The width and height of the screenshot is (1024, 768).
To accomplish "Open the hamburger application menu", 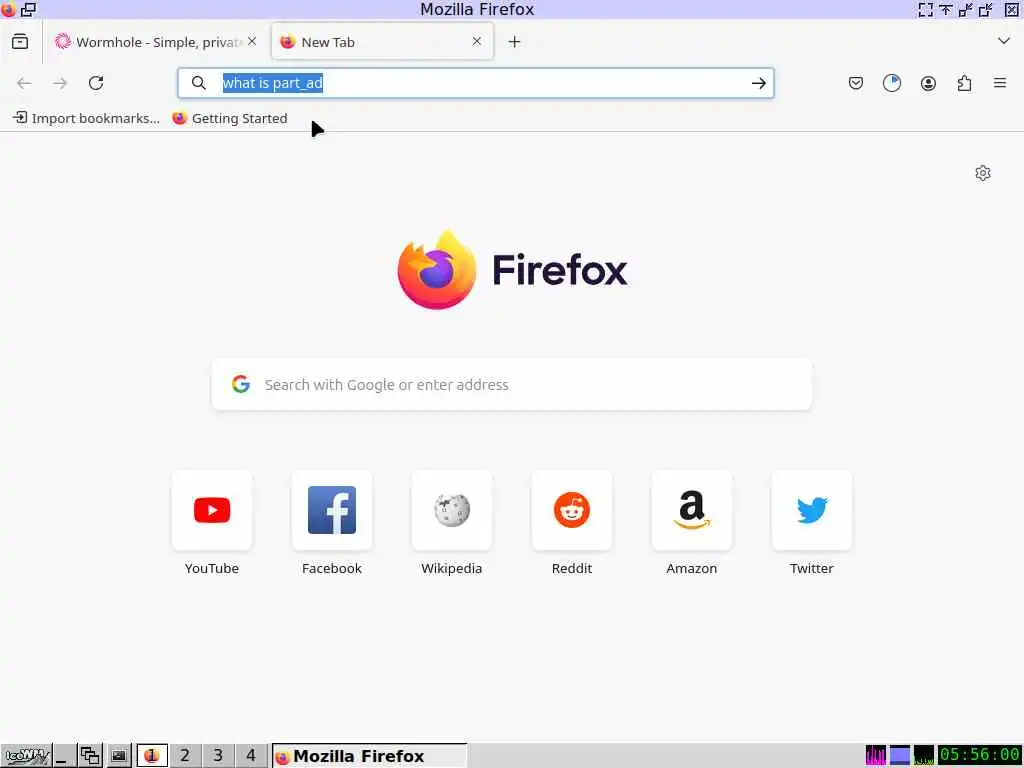I will click(1000, 83).
